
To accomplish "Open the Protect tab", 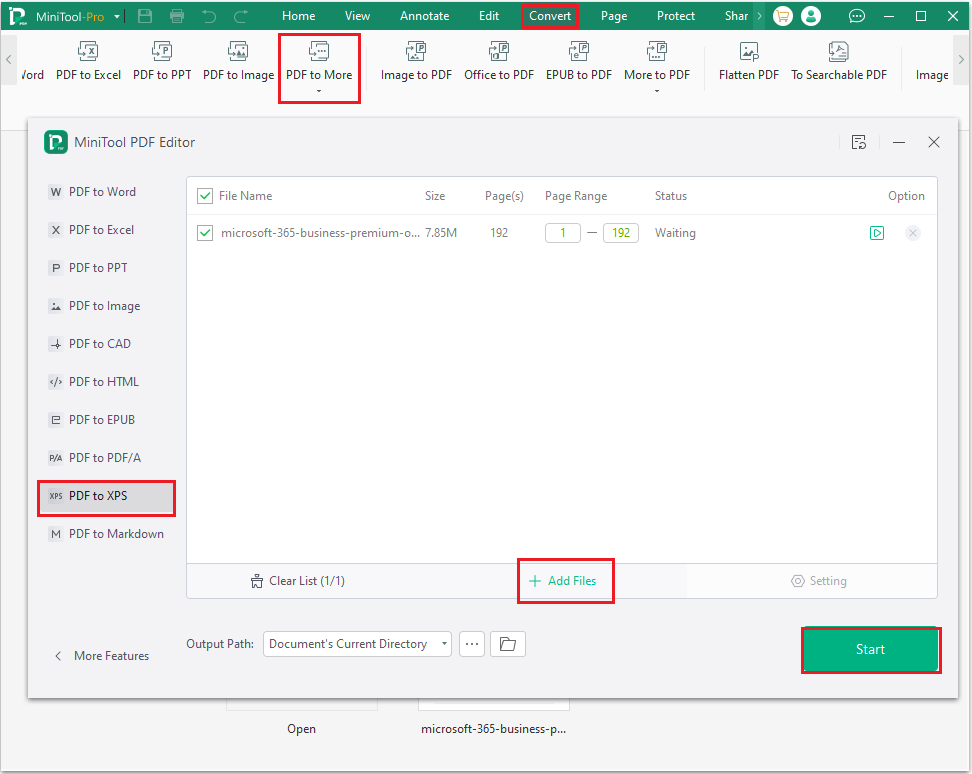I will pyautogui.click(x=676, y=16).
